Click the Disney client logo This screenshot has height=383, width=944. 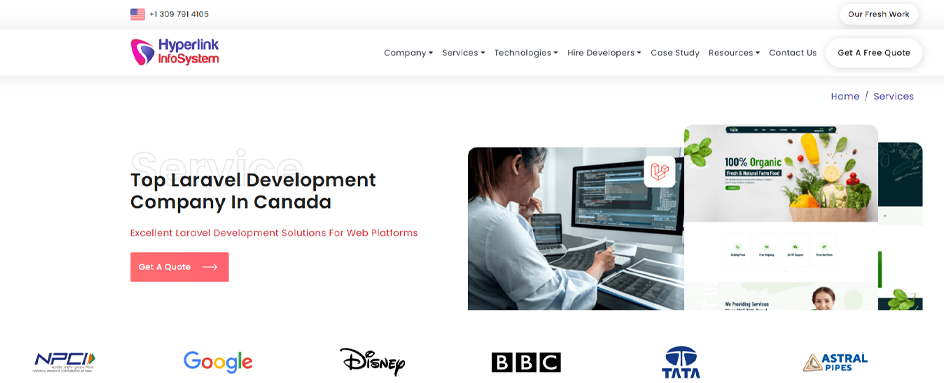pyautogui.click(x=372, y=361)
